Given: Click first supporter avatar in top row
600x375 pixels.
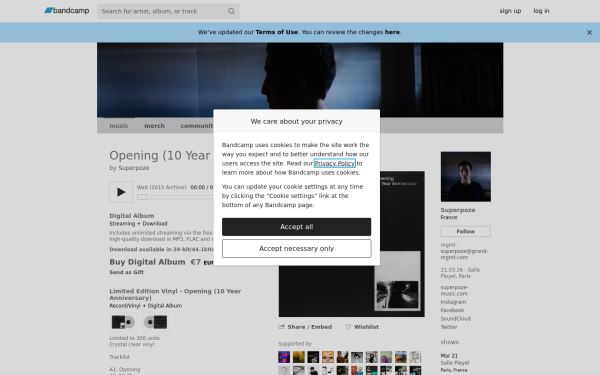Looking at the screenshot, I should point(284,357).
